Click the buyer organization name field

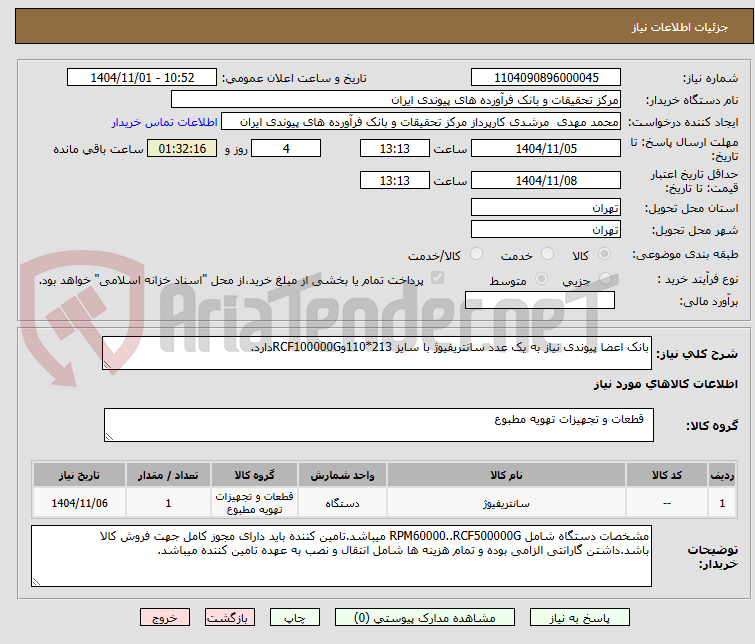tap(396, 100)
